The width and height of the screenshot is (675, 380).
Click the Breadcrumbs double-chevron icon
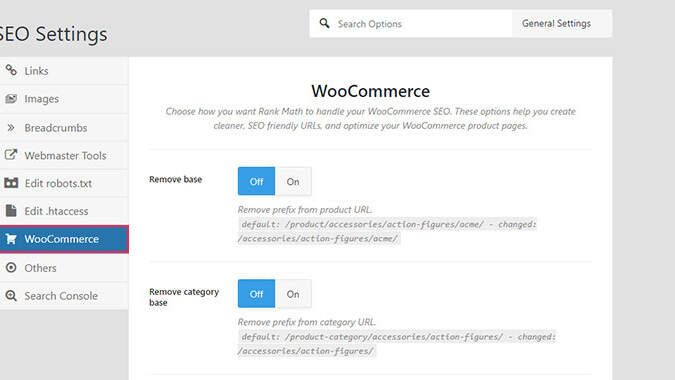tap(11, 127)
